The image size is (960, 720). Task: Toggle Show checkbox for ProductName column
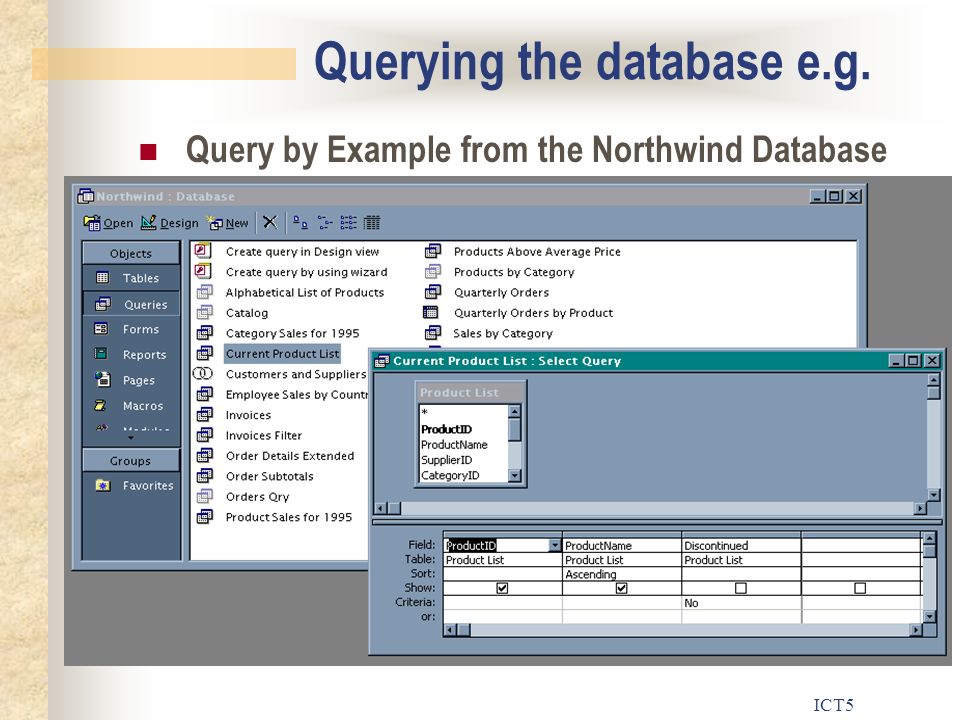pyautogui.click(x=621, y=588)
